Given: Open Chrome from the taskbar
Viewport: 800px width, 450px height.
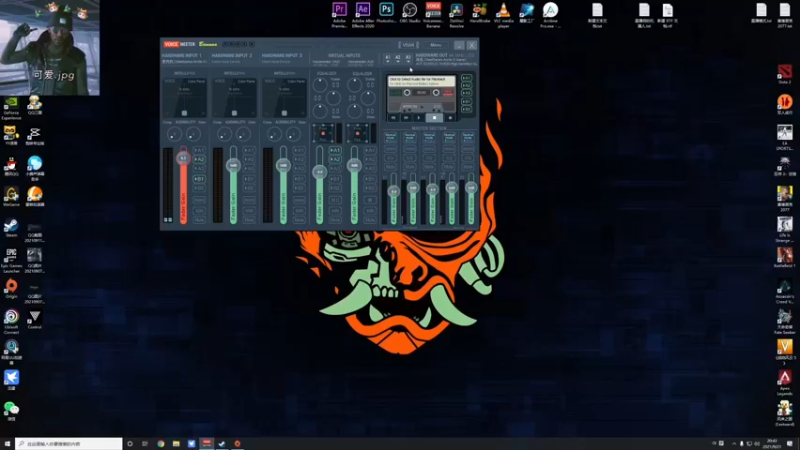Looking at the screenshot, I should (x=161, y=444).
